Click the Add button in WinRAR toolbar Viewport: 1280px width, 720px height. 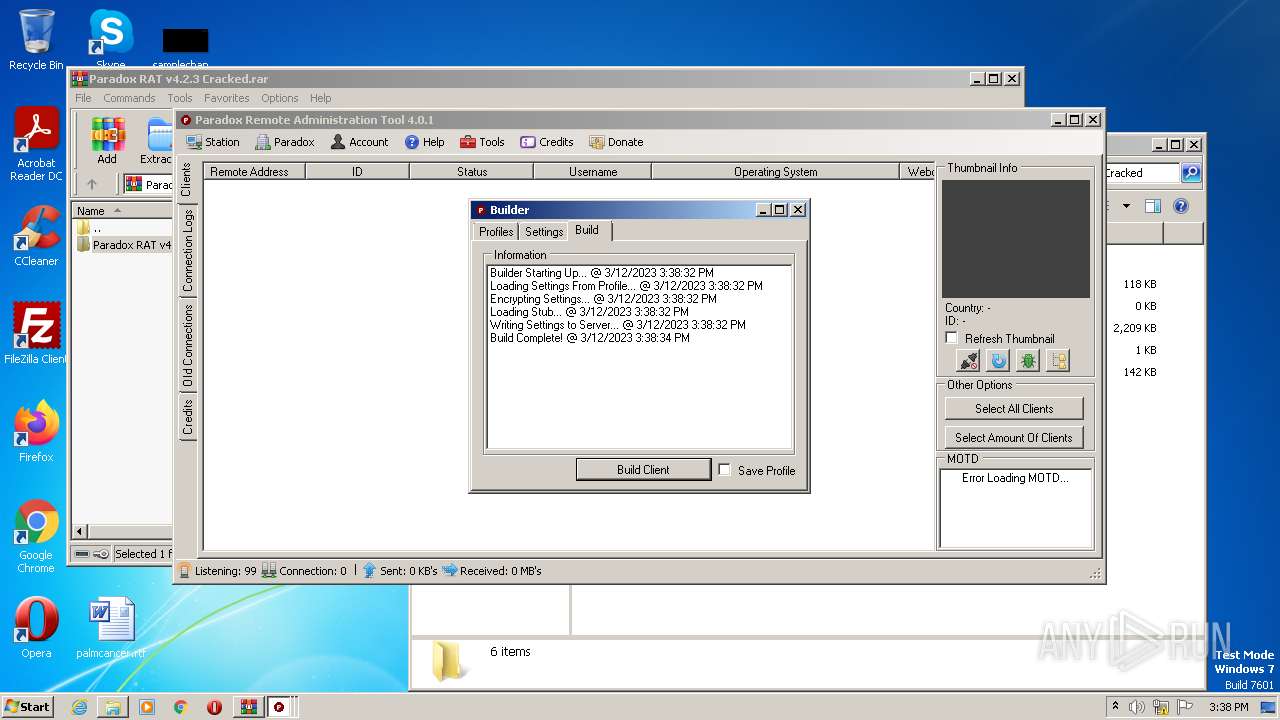[x=107, y=141]
